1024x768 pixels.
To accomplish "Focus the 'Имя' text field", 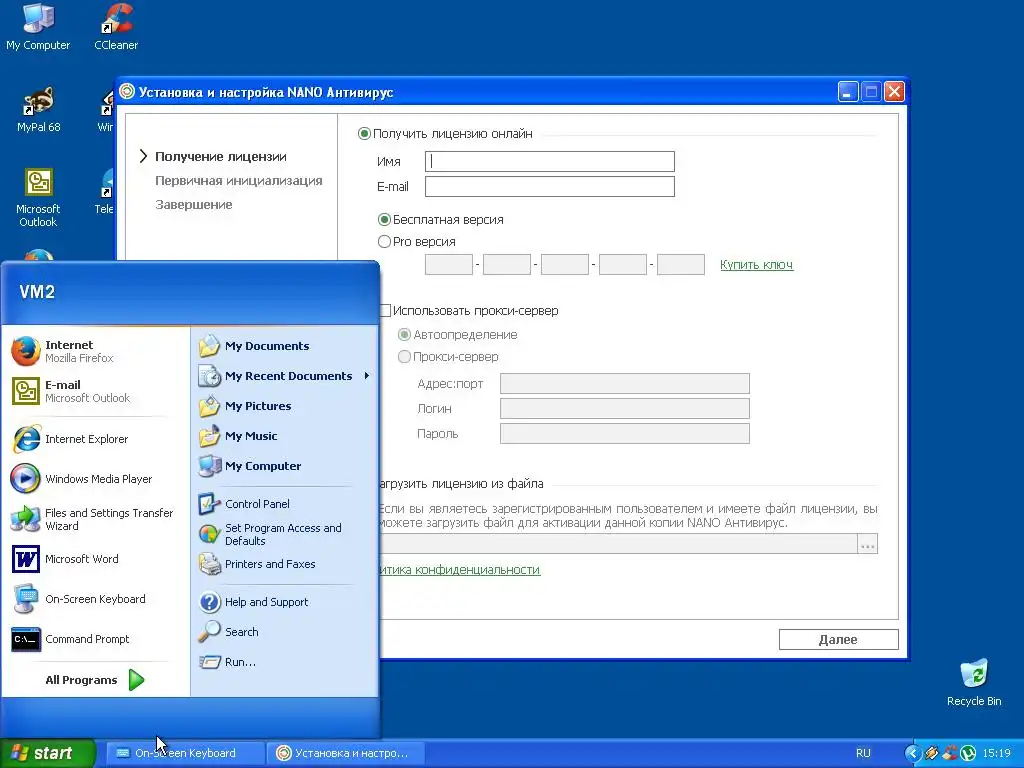I will click(x=549, y=161).
